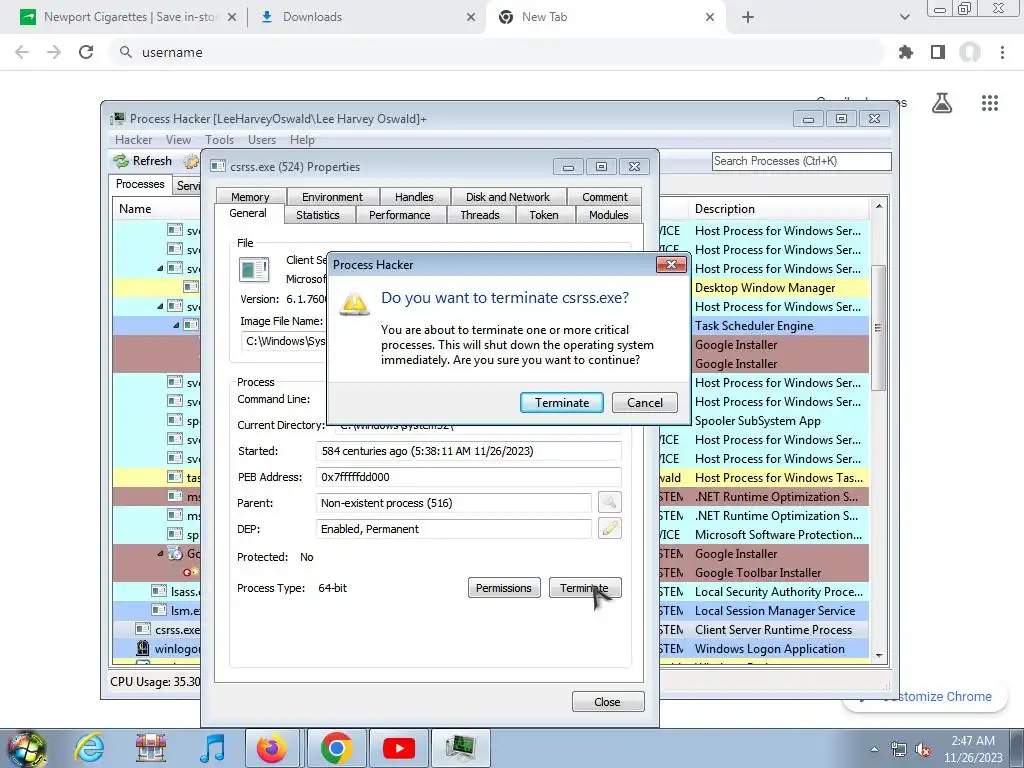The height and width of the screenshot is (768, 1024).
Task: Click the csrss.exe file icon in Properties
Action: [x=254, y=270]
